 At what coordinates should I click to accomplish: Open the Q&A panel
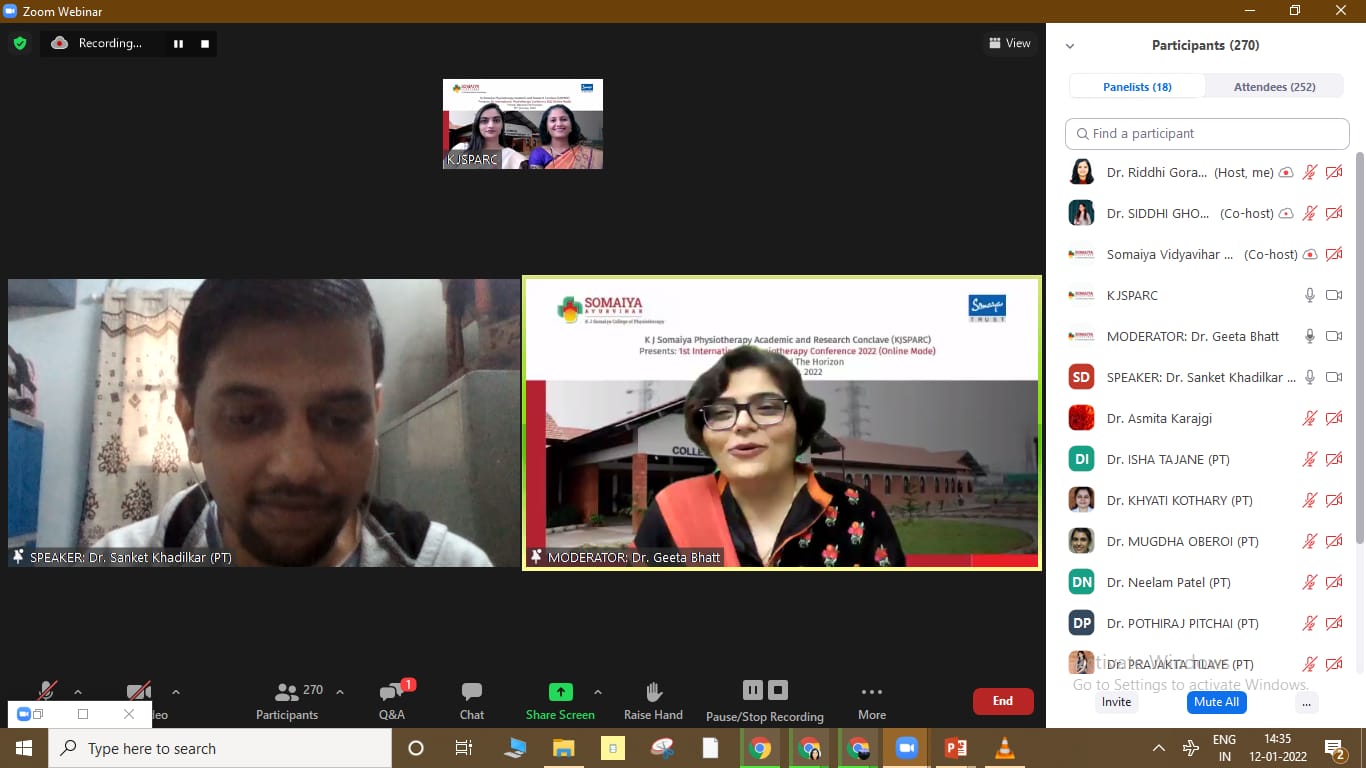pyautogui.click(x=392, y=701)
